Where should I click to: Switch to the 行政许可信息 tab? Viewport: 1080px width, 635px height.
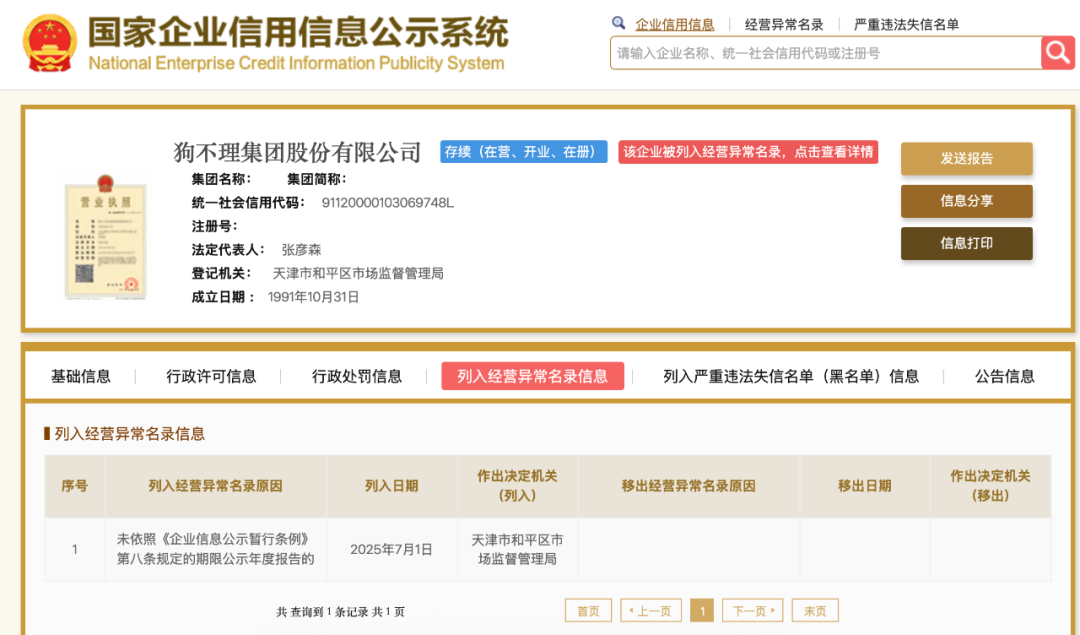211,376
